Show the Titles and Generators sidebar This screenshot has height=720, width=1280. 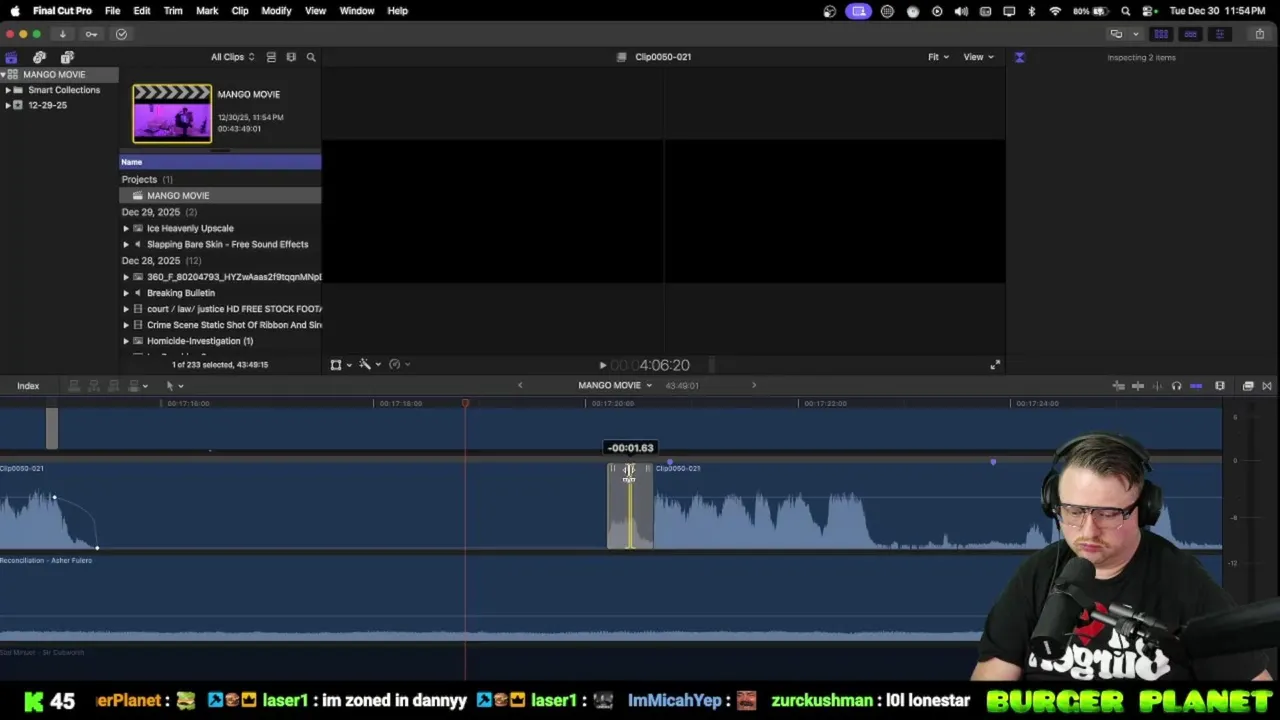click(67, 57)
